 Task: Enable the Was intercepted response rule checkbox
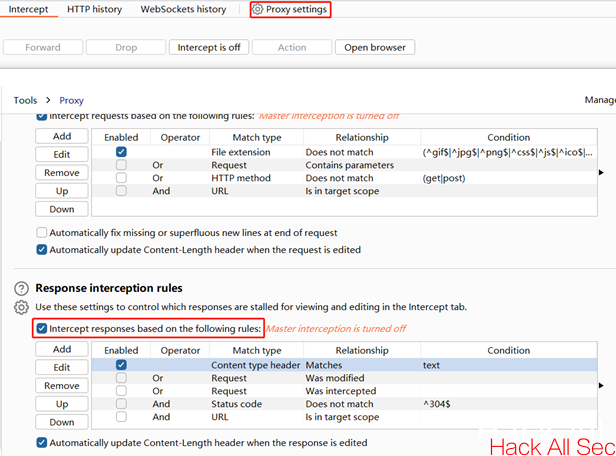[121, 390]
